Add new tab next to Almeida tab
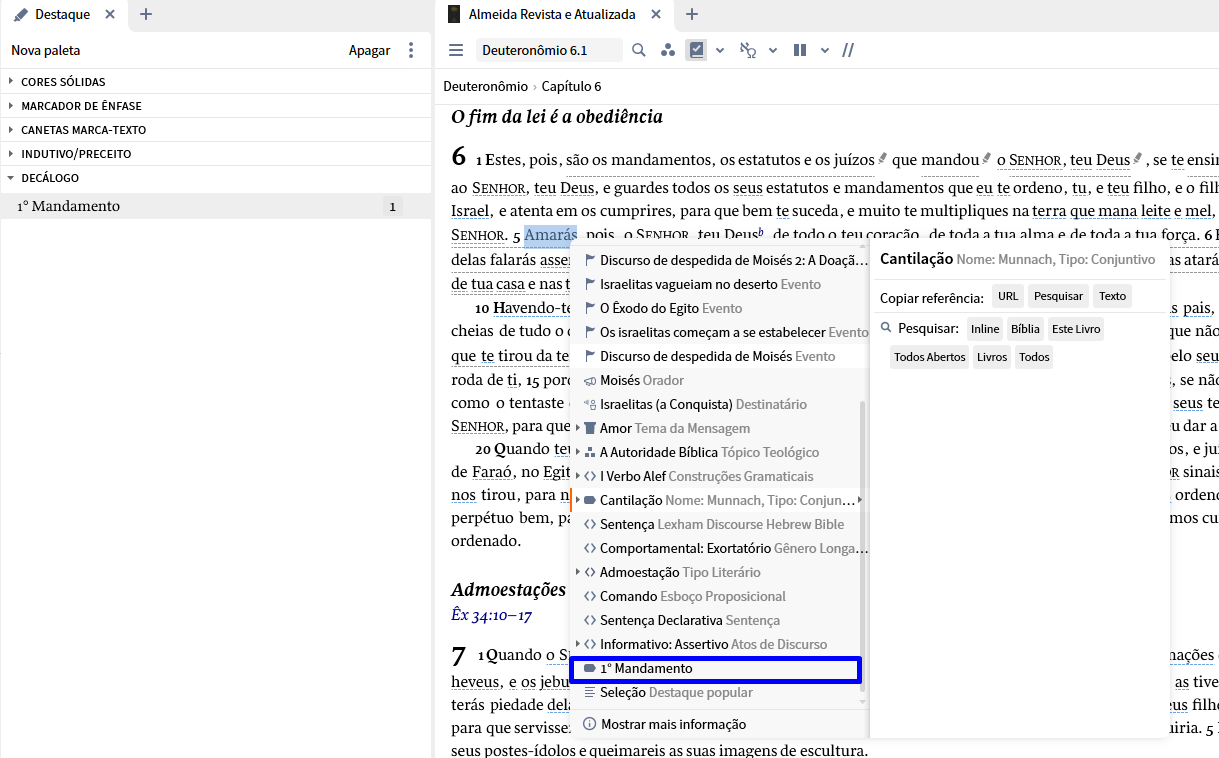Viewport: 1219px width, 758px height. (692, 15)
